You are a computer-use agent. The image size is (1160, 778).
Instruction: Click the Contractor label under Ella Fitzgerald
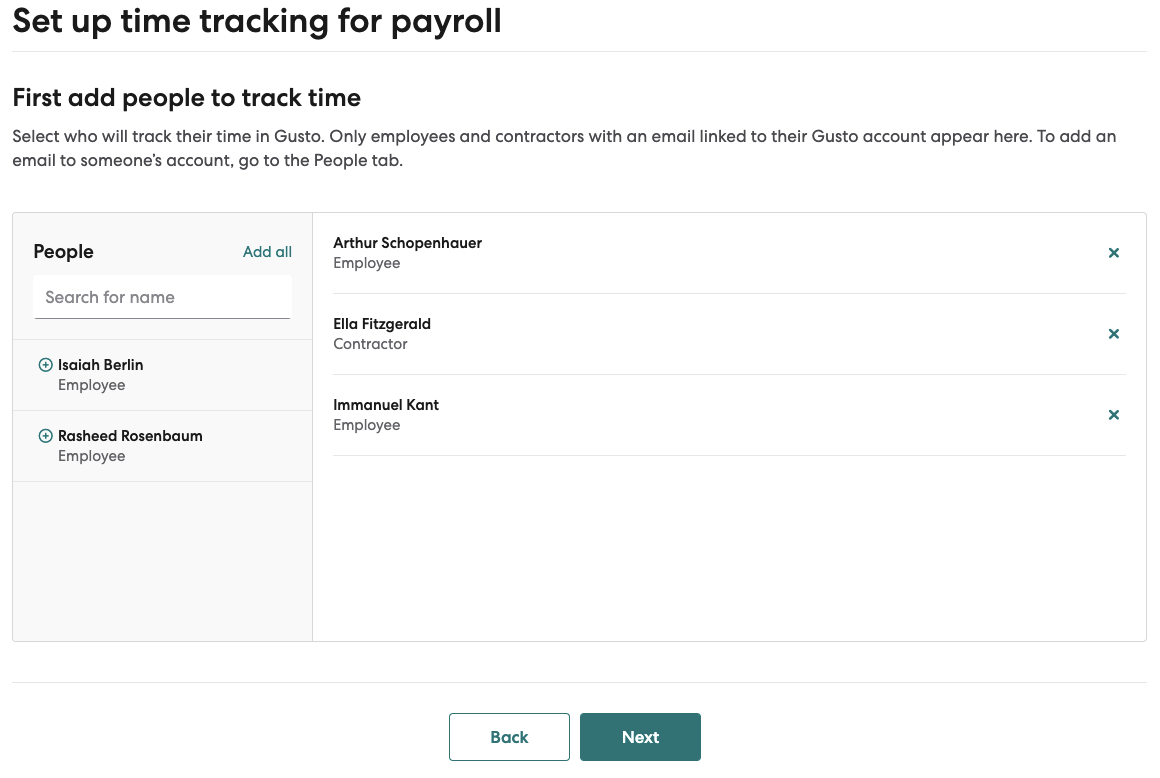[370, 344]
